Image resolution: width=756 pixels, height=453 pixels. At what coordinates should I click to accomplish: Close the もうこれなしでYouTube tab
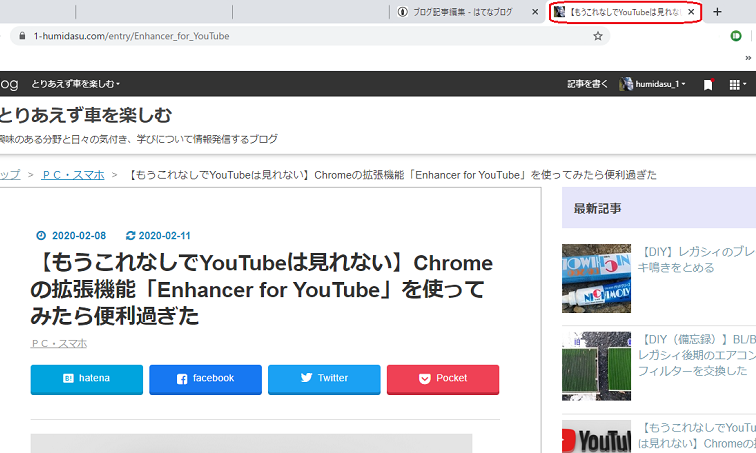(691, 12)
